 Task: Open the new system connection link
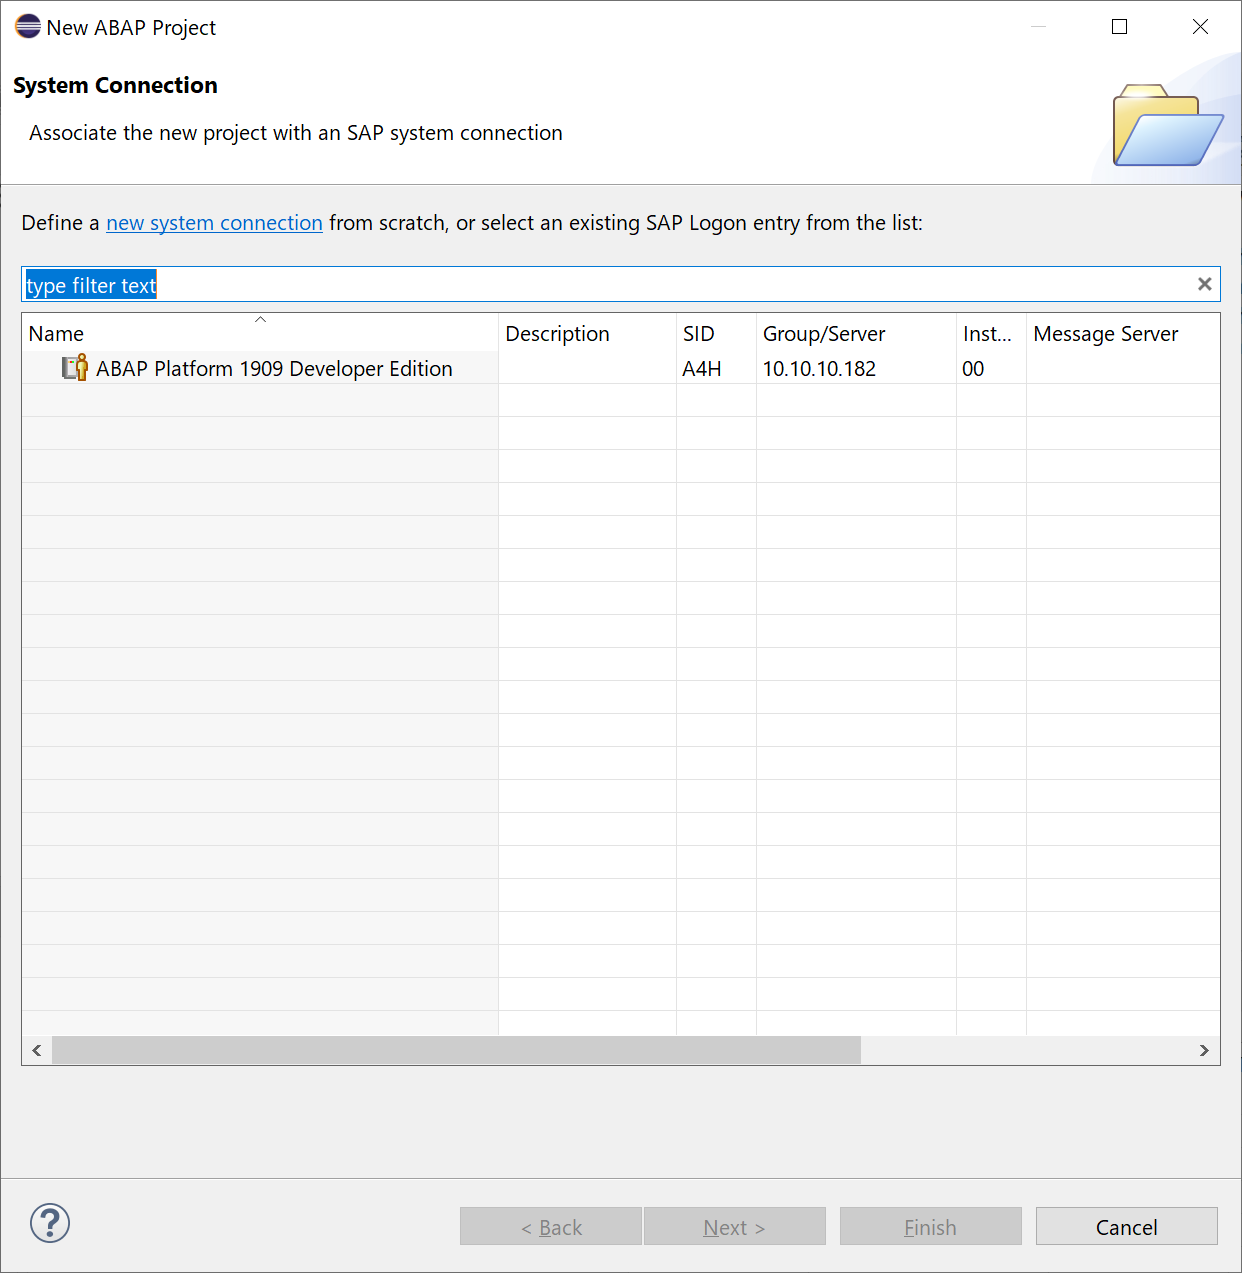pyautogui.click(x=214, y=223)
